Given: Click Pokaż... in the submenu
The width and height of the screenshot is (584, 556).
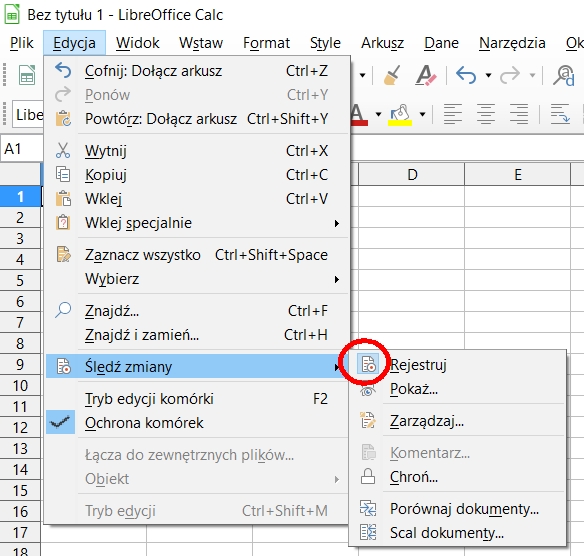Looking at the screenshot, I should click(458, 389).
